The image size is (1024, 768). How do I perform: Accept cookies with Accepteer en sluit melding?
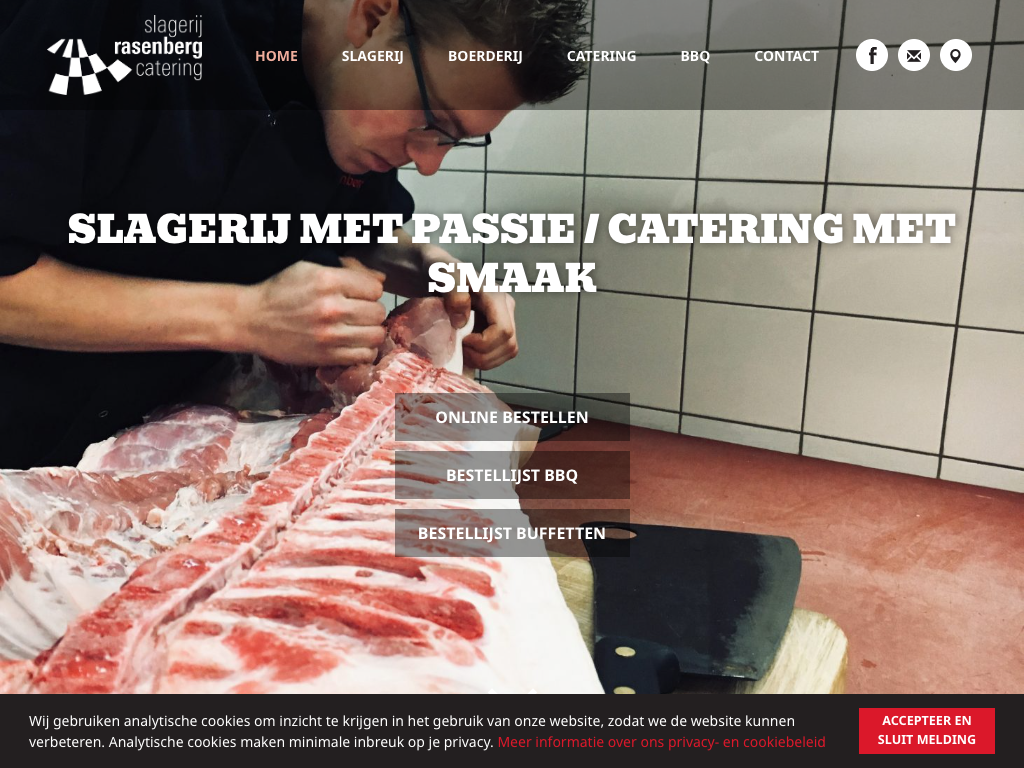click(927, 730)
